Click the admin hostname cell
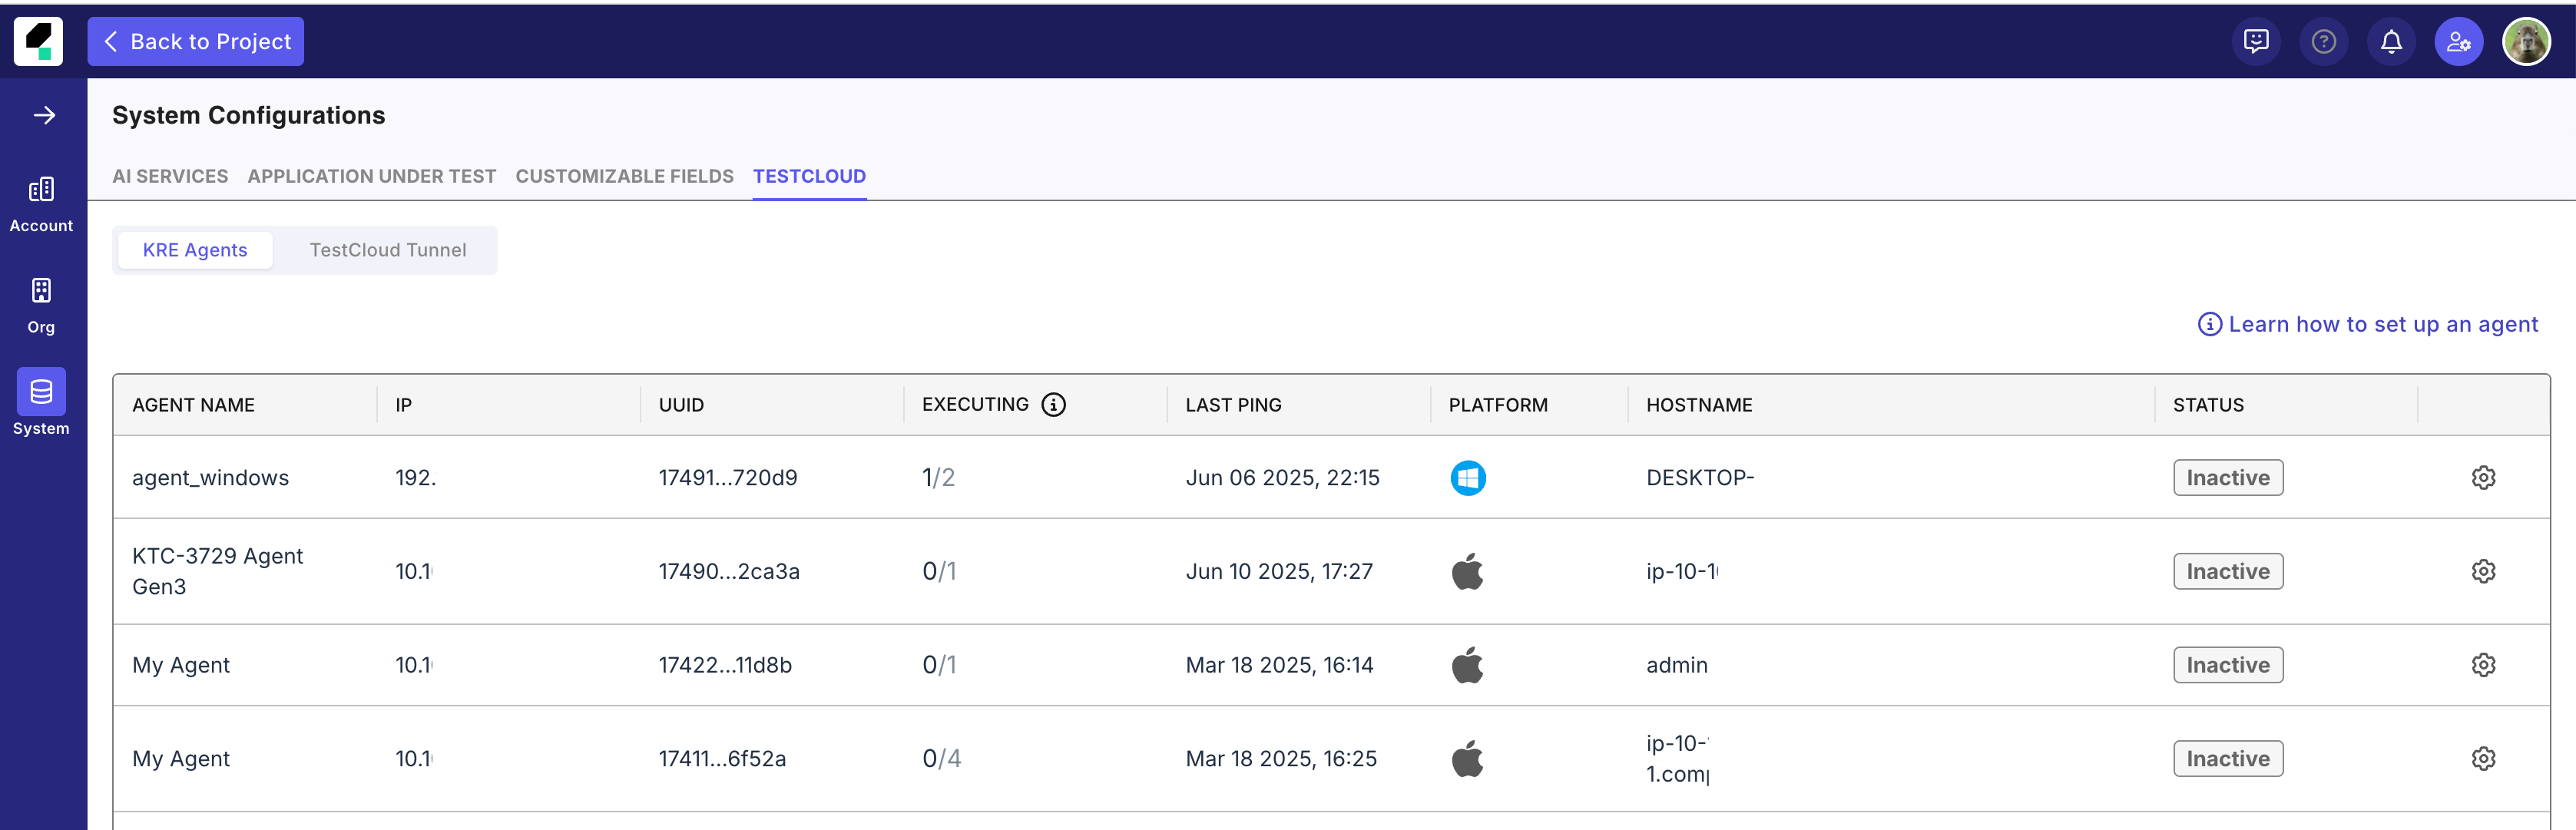2576x830 pixels. point(1677,665)
